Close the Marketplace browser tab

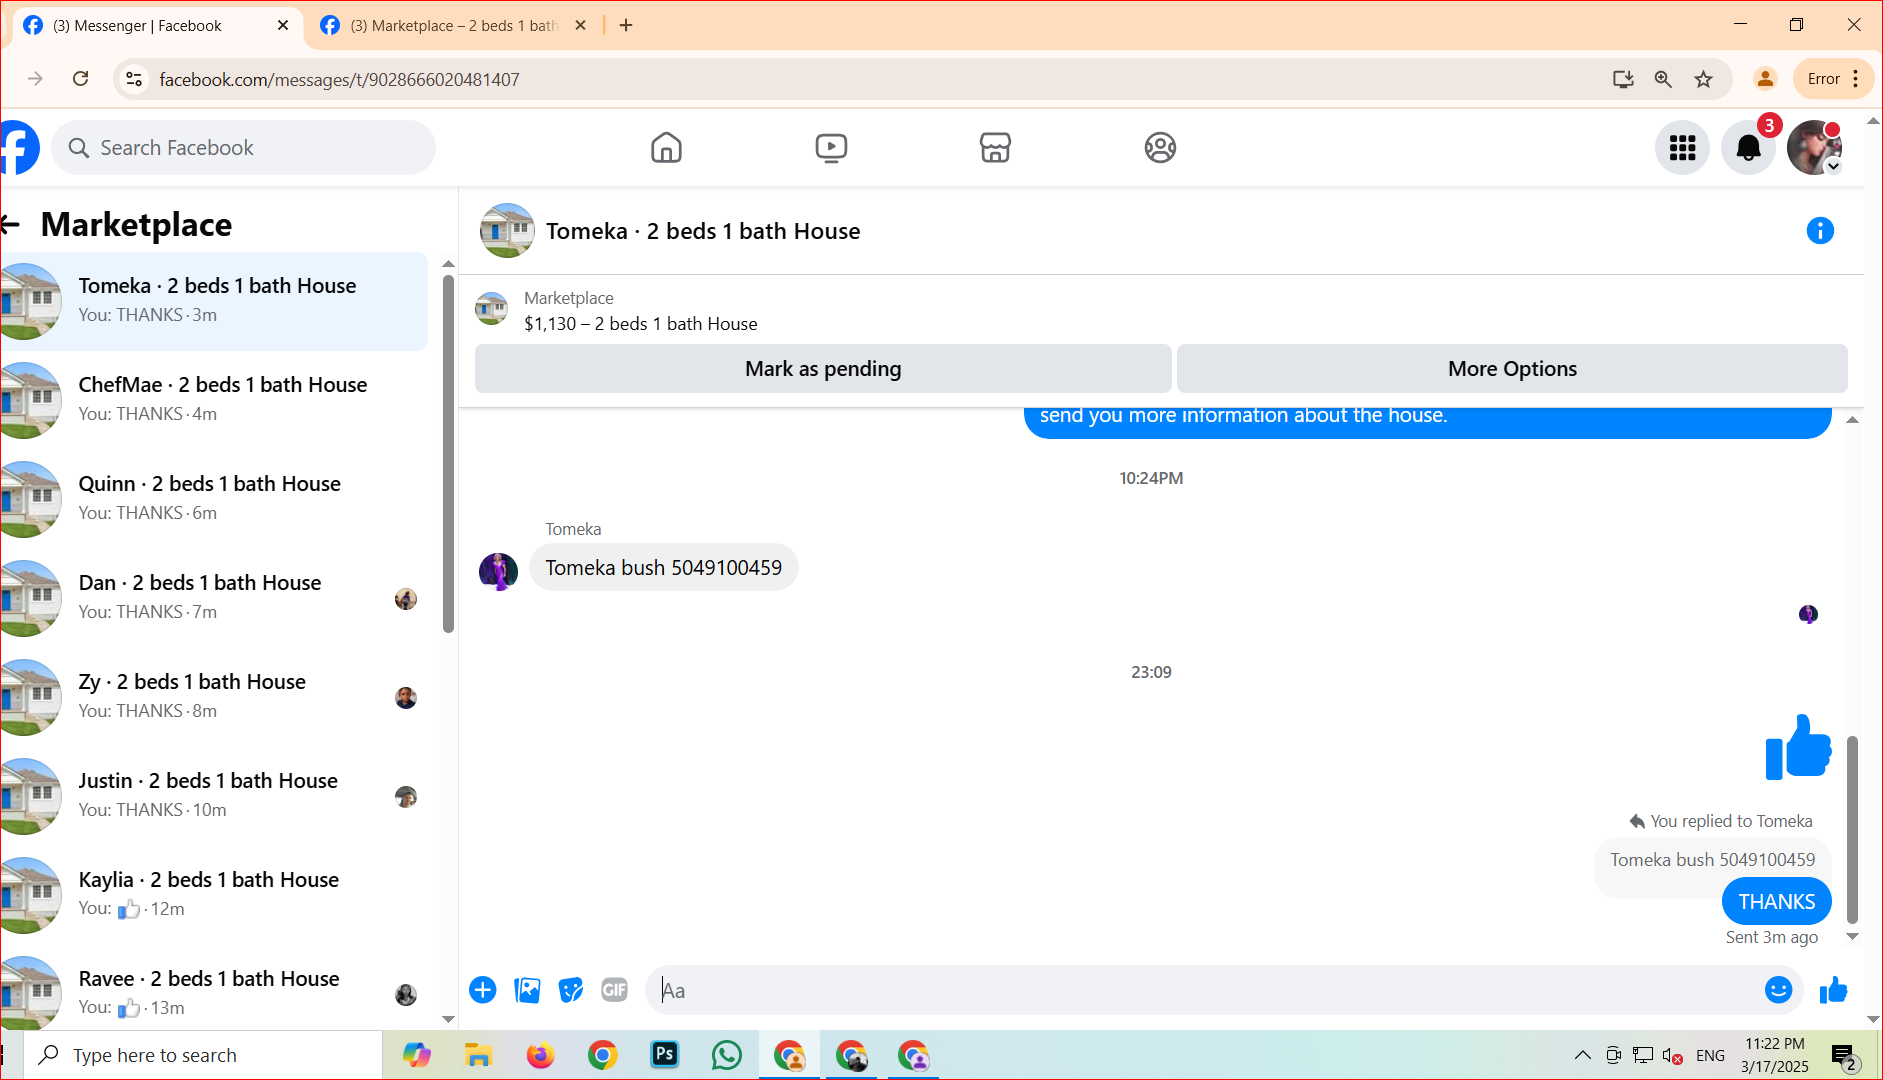pos(580,26)
